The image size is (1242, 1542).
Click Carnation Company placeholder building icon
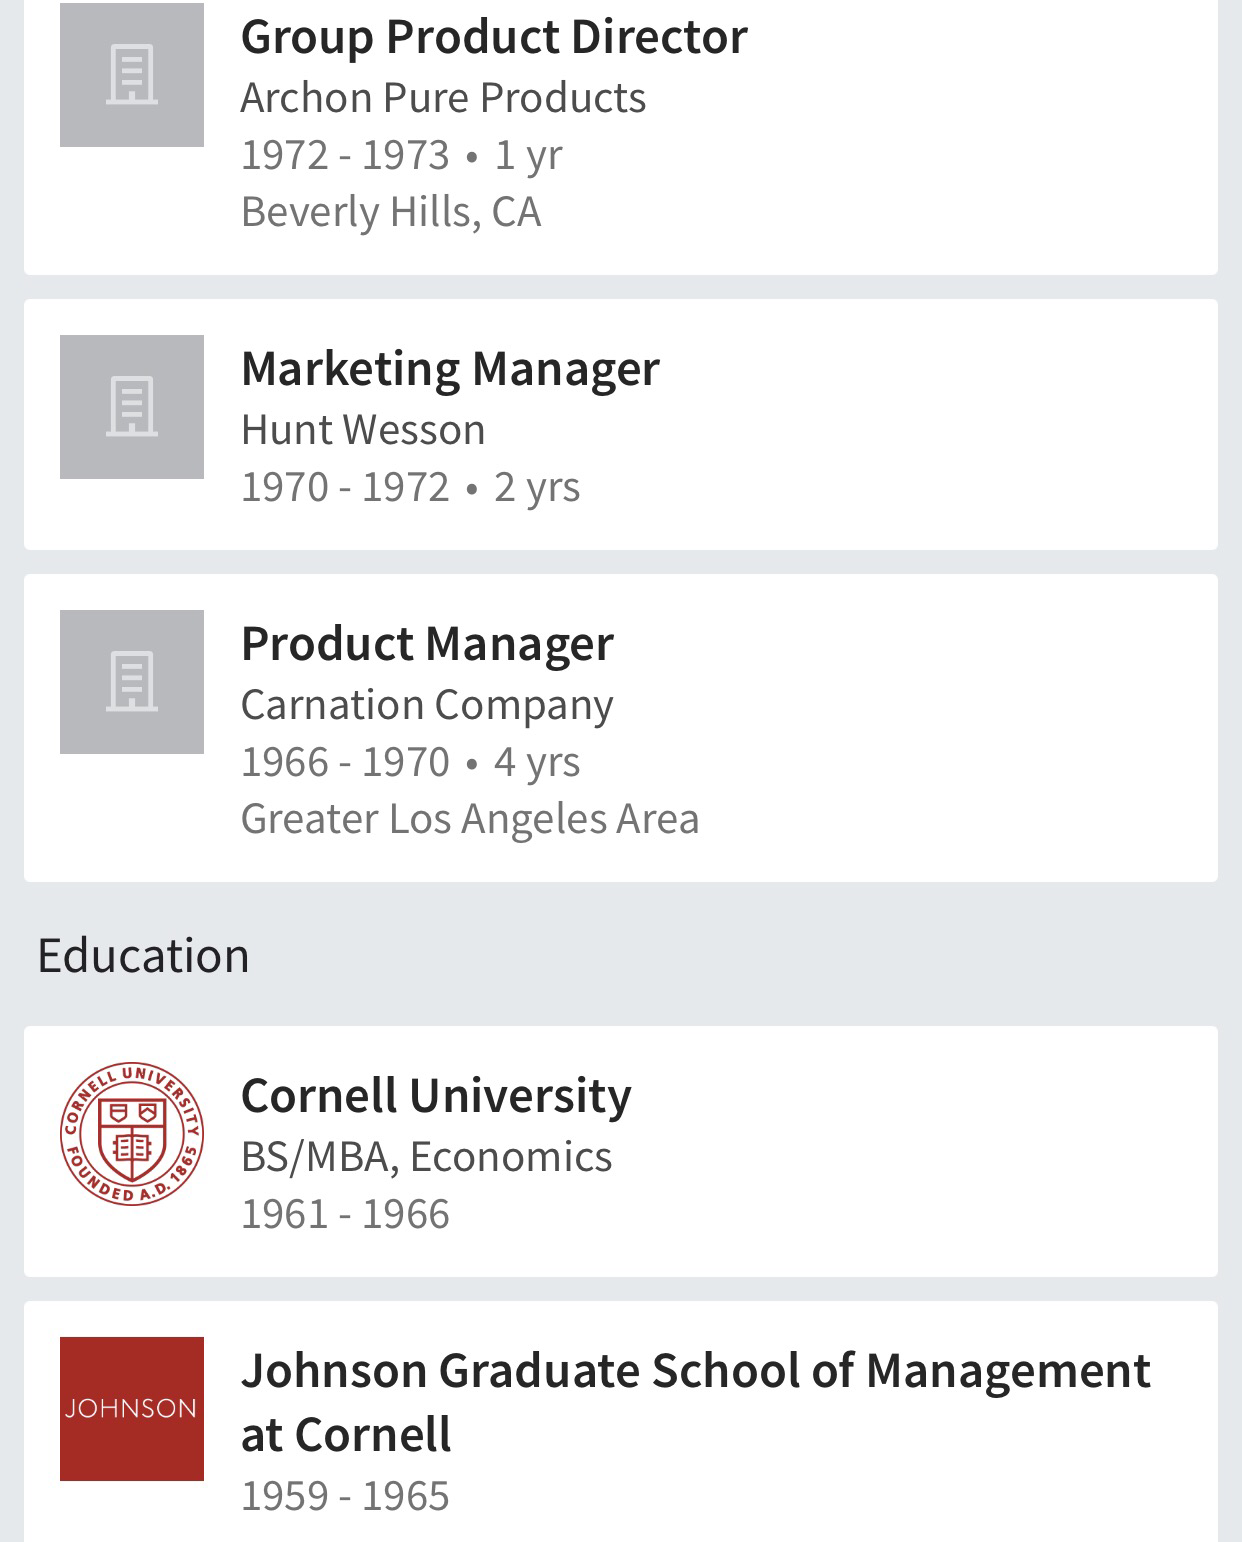132,682
